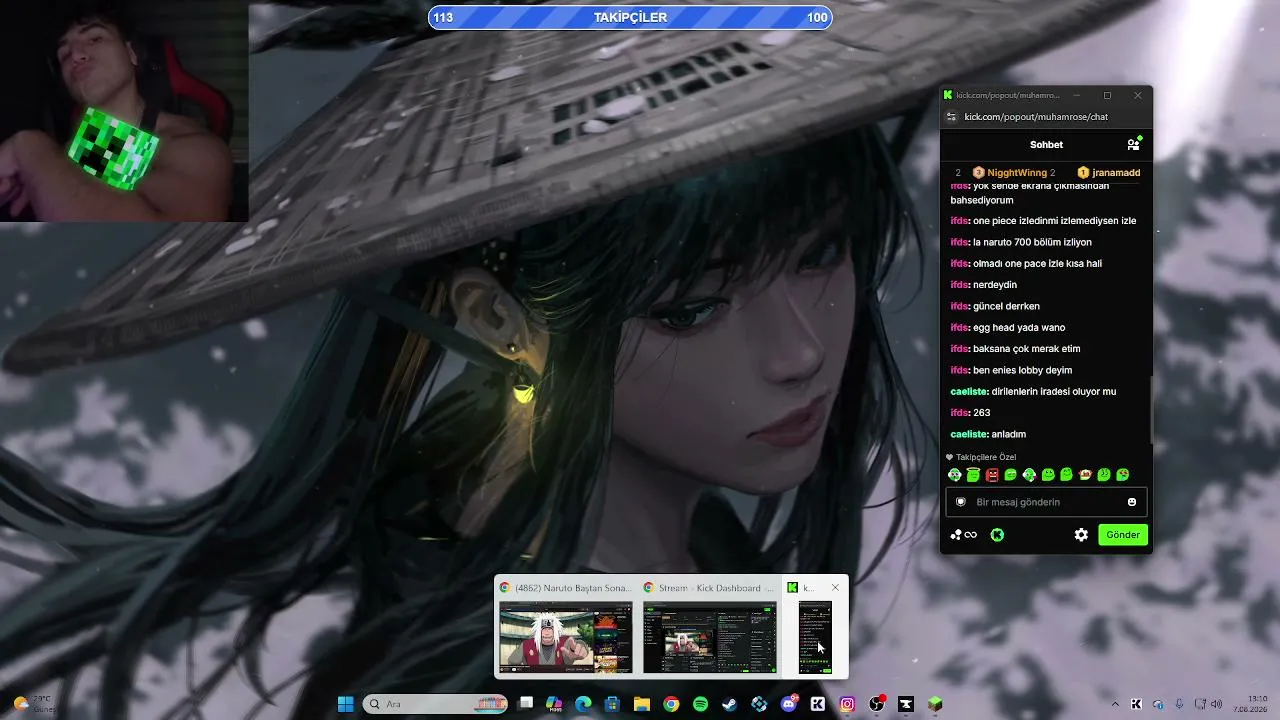
Task: Click username caeliste on the 'anladım' message
Action: [968, 434]
